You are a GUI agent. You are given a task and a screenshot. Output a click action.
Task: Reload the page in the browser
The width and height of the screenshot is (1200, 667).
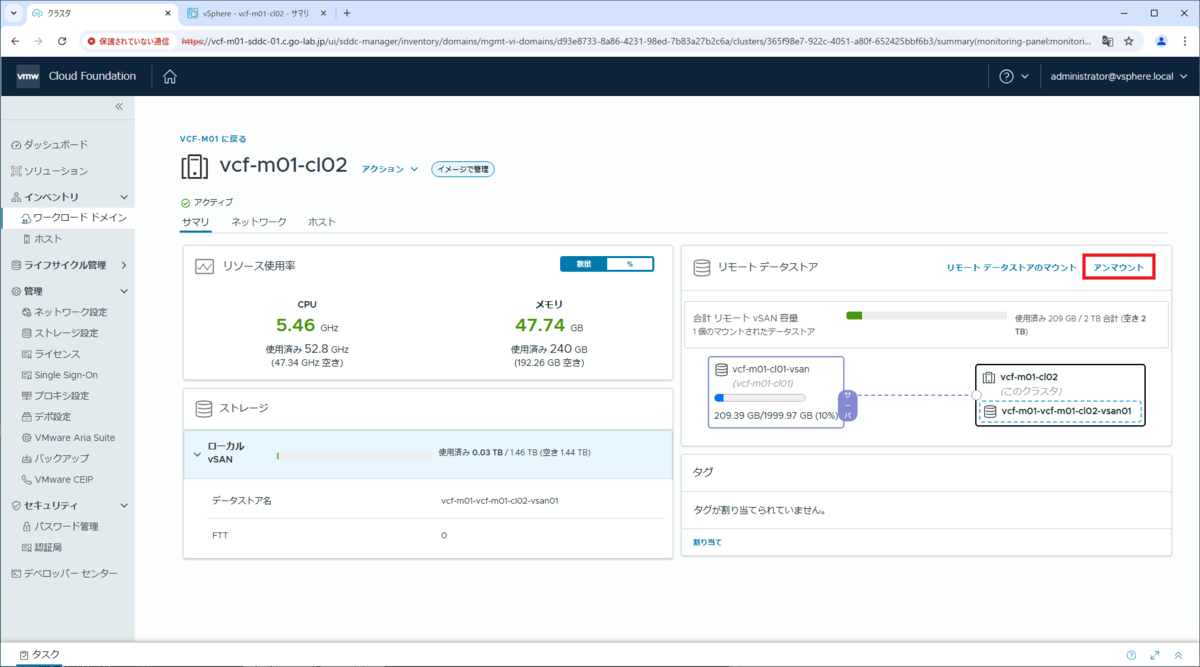62,41
